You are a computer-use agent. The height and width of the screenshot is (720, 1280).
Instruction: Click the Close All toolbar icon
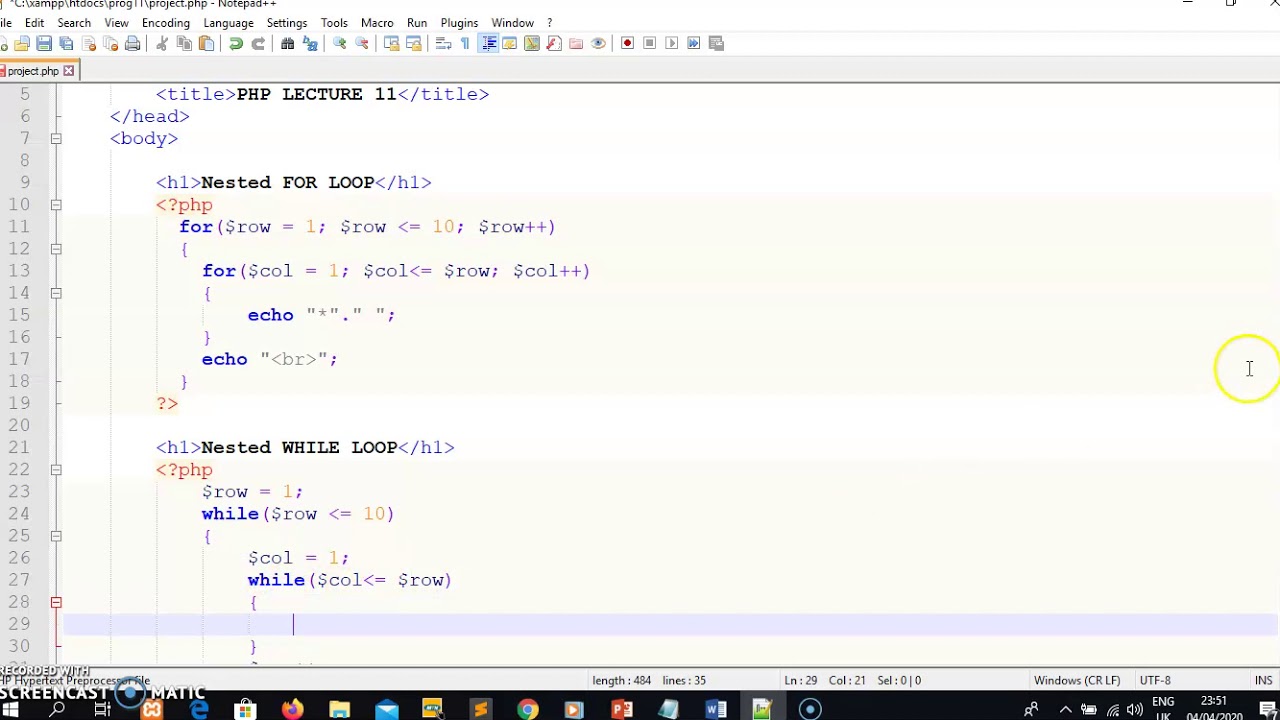point(110,43)
